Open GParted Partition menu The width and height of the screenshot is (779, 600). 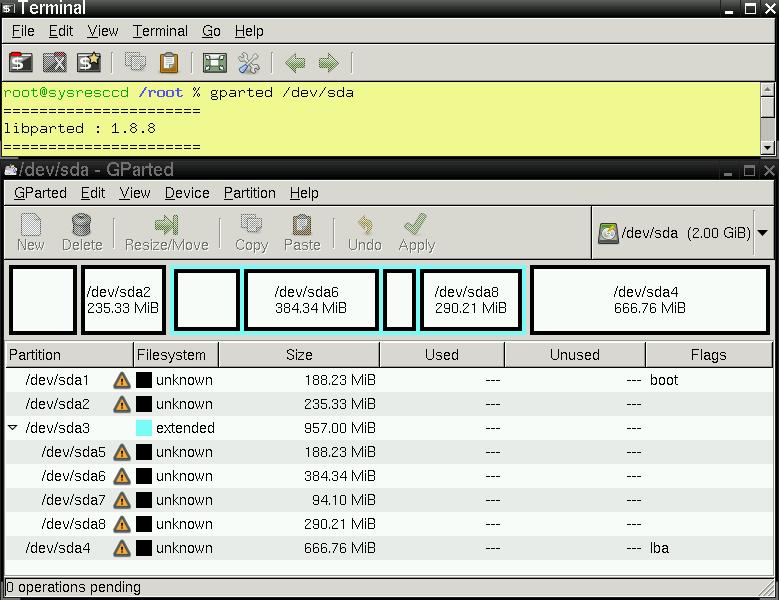(249, 193)
